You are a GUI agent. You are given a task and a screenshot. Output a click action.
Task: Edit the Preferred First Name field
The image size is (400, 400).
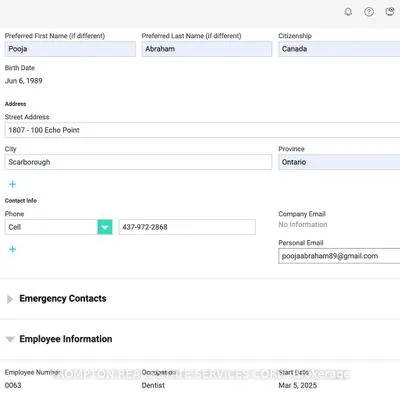pyautogui.click(x=70, y=49)
